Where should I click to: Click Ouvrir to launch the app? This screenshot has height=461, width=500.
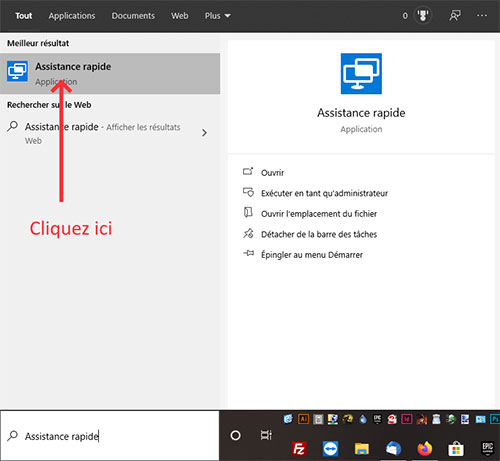click(272, 173)
